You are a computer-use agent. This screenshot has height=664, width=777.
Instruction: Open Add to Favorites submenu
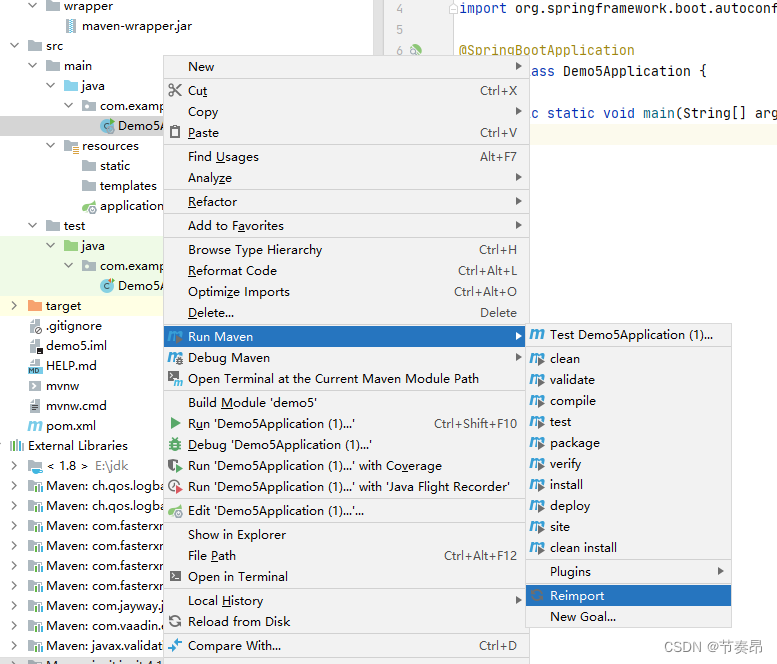[x=346, y=225]
